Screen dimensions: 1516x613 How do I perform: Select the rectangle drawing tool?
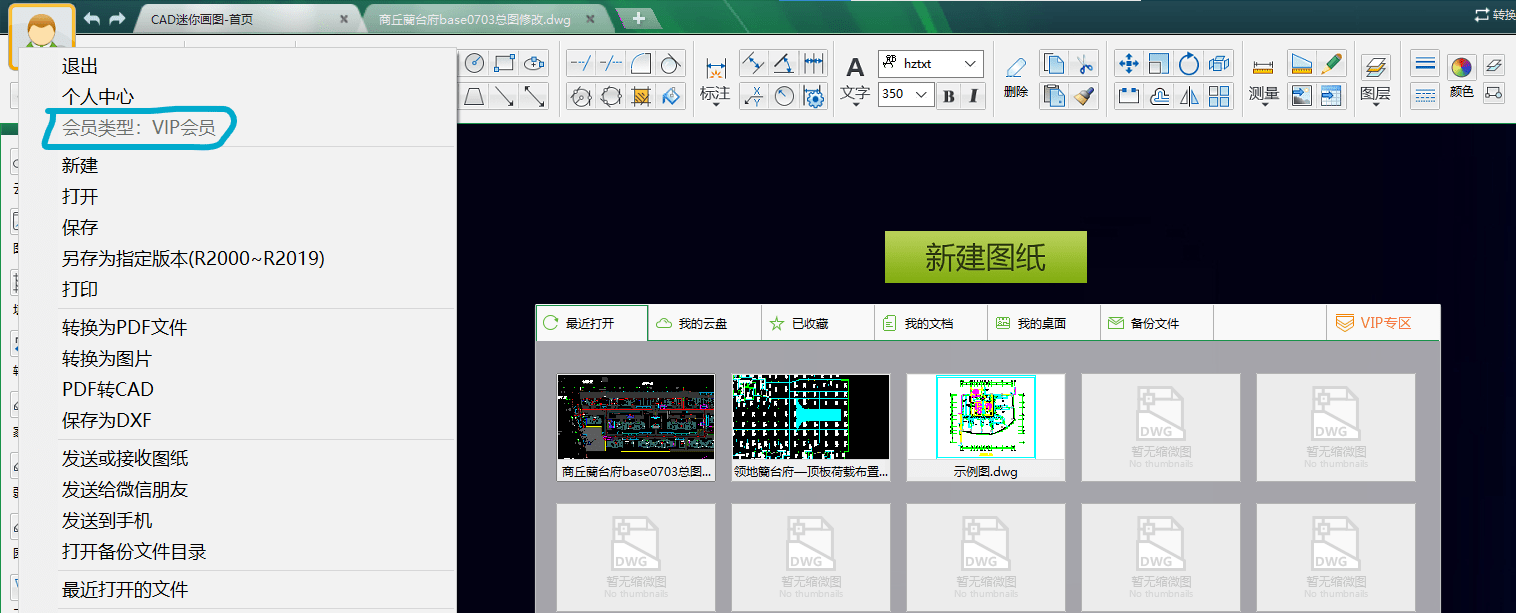[x=505, y=63]
